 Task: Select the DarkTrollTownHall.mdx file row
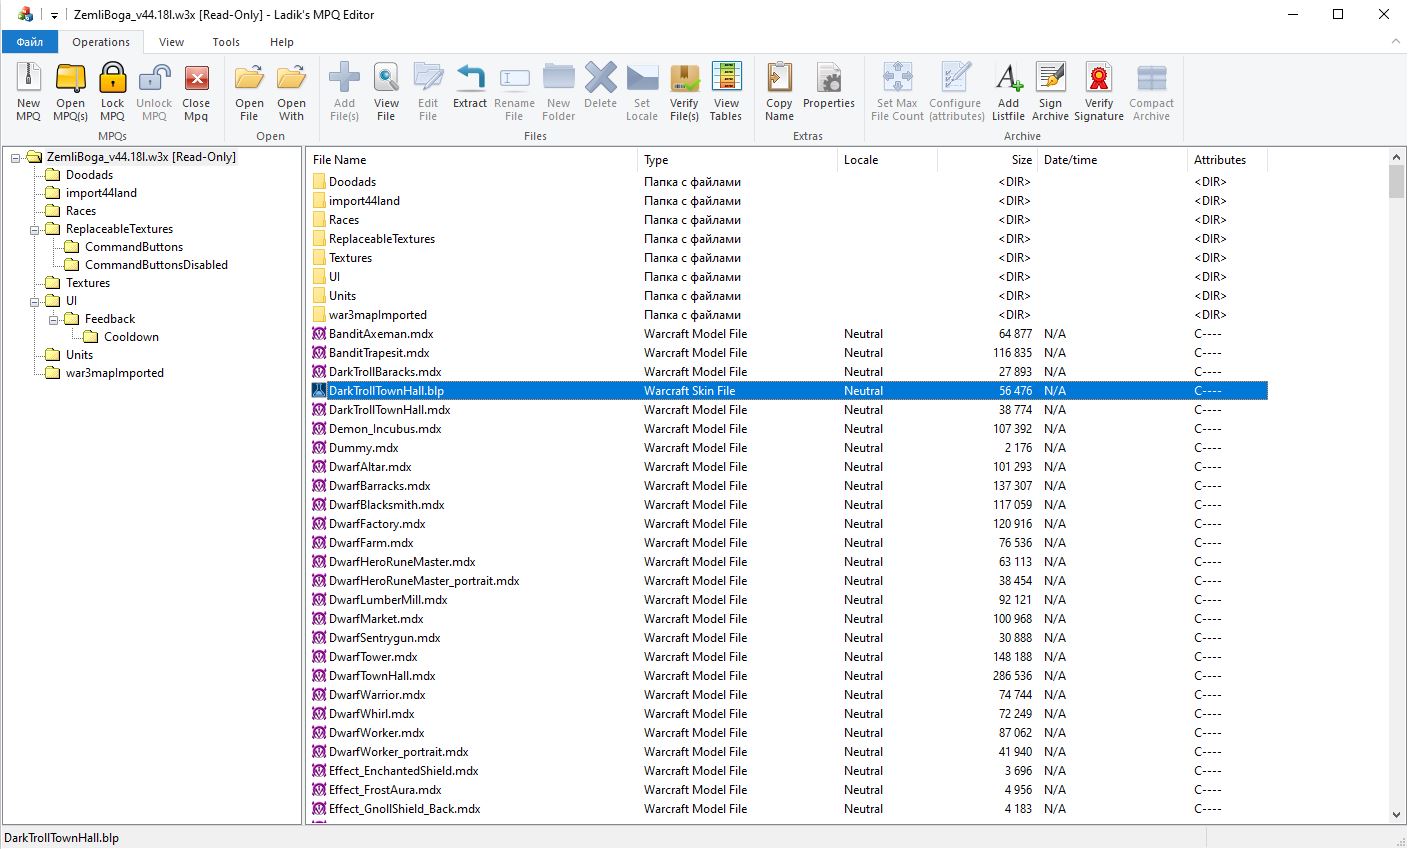788,410
